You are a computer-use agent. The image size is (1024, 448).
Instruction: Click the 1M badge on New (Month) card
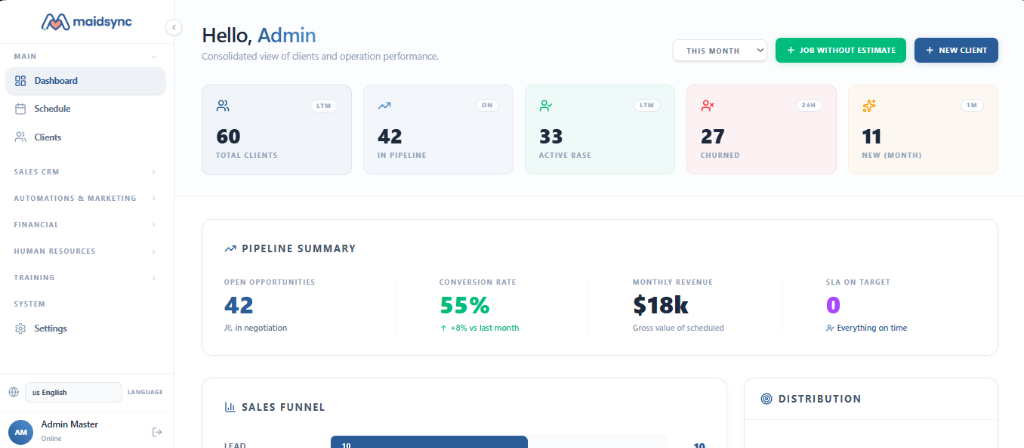(972, 106)
